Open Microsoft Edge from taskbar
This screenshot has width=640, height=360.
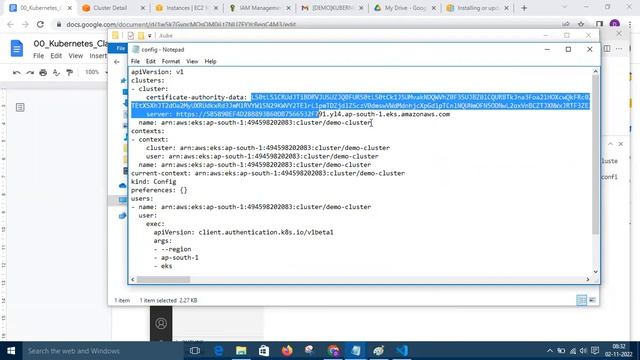[218, 351]
